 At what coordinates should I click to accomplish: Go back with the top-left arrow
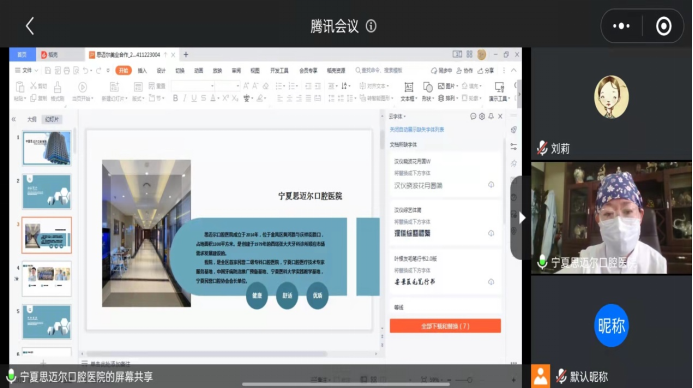(x=30, y=26)
